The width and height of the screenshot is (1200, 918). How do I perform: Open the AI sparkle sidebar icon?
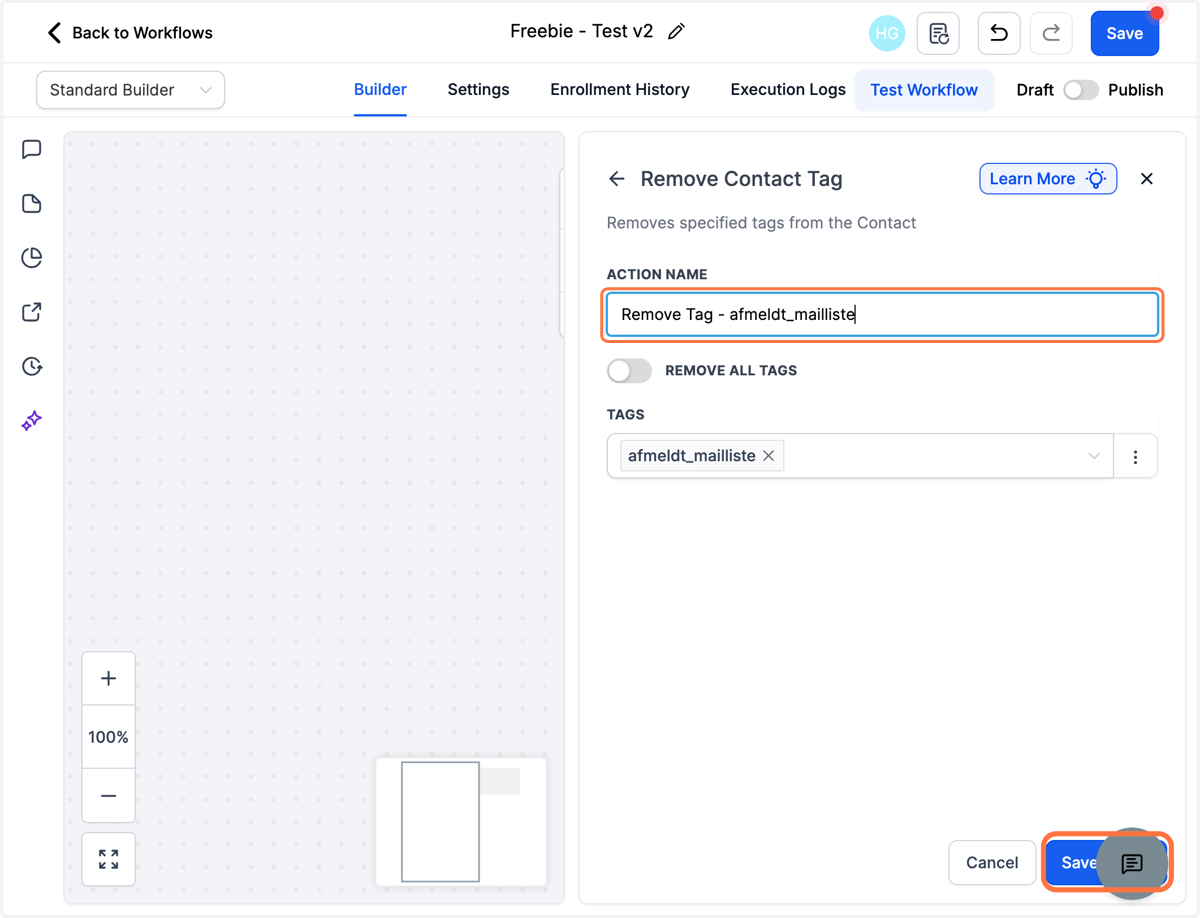(32, 420)
